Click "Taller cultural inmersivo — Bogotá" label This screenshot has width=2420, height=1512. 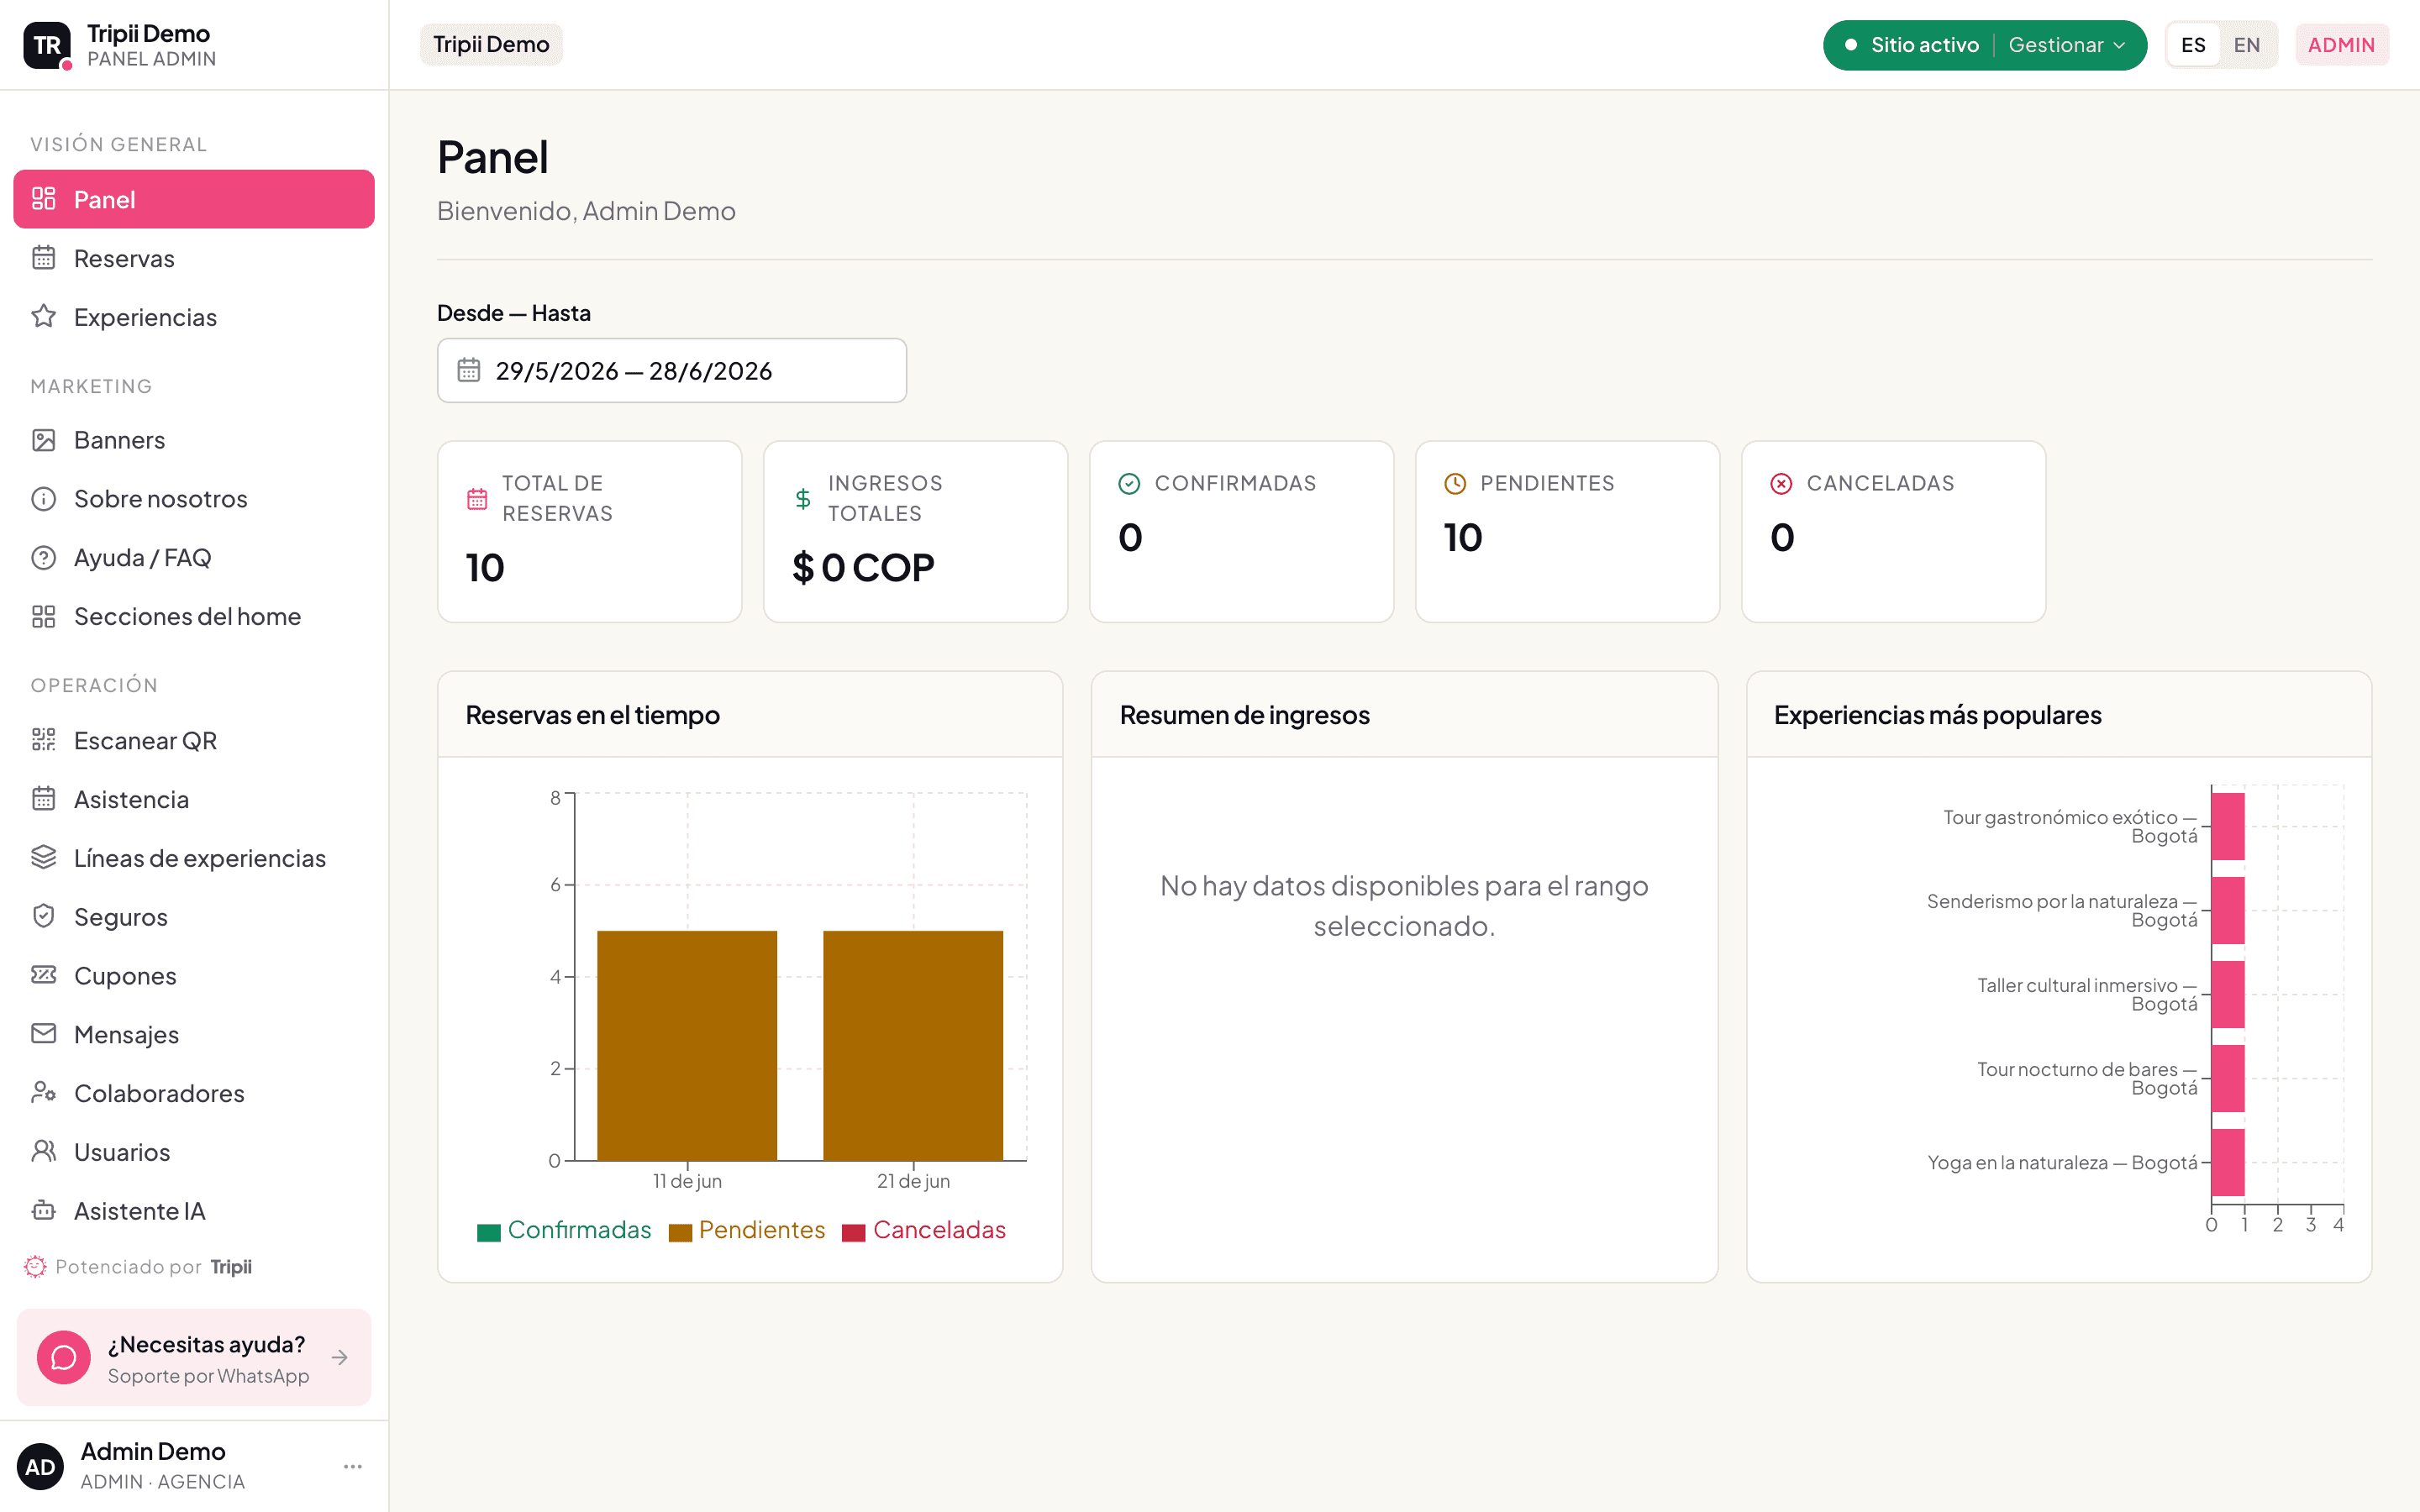coord(2087,994)
